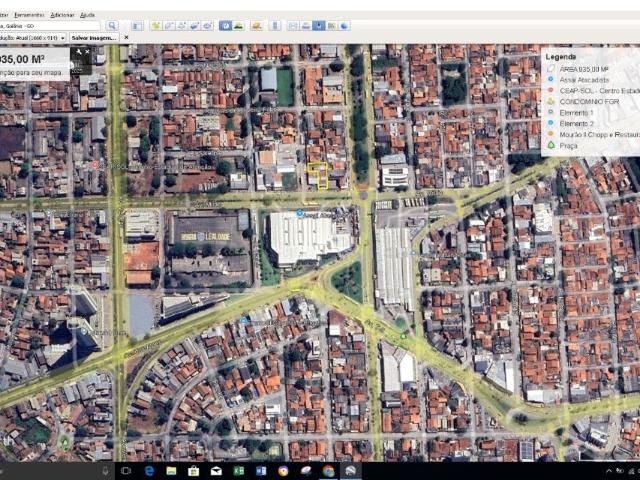Click the 935,00 M² map title text
This screenshot has height=480, width=640.
point(22,60)
